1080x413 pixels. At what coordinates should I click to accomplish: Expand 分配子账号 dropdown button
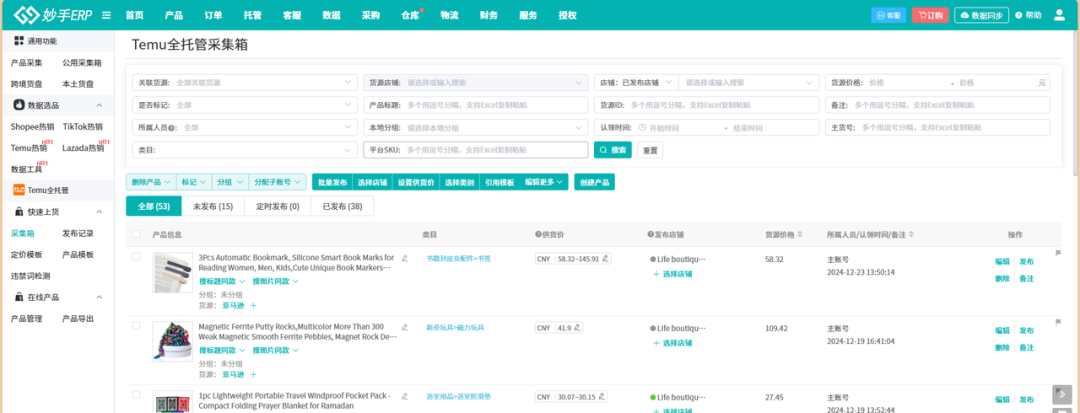(277, 182)
